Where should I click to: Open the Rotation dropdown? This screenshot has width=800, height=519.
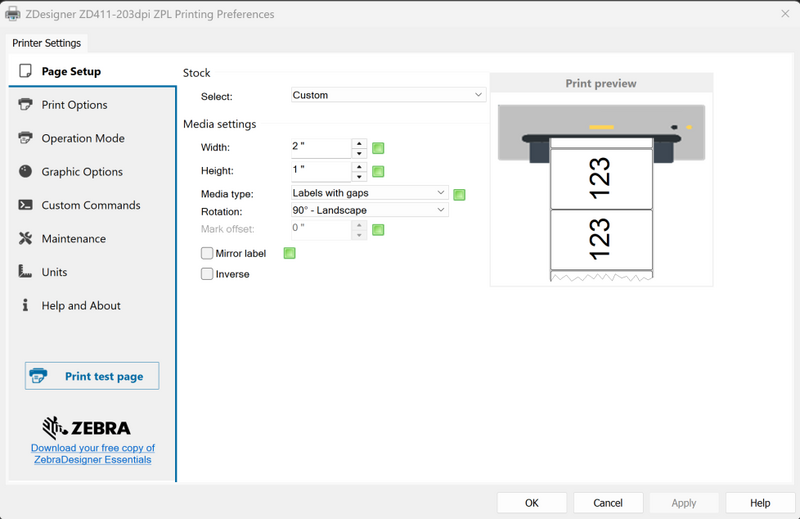tap(369, 210)
